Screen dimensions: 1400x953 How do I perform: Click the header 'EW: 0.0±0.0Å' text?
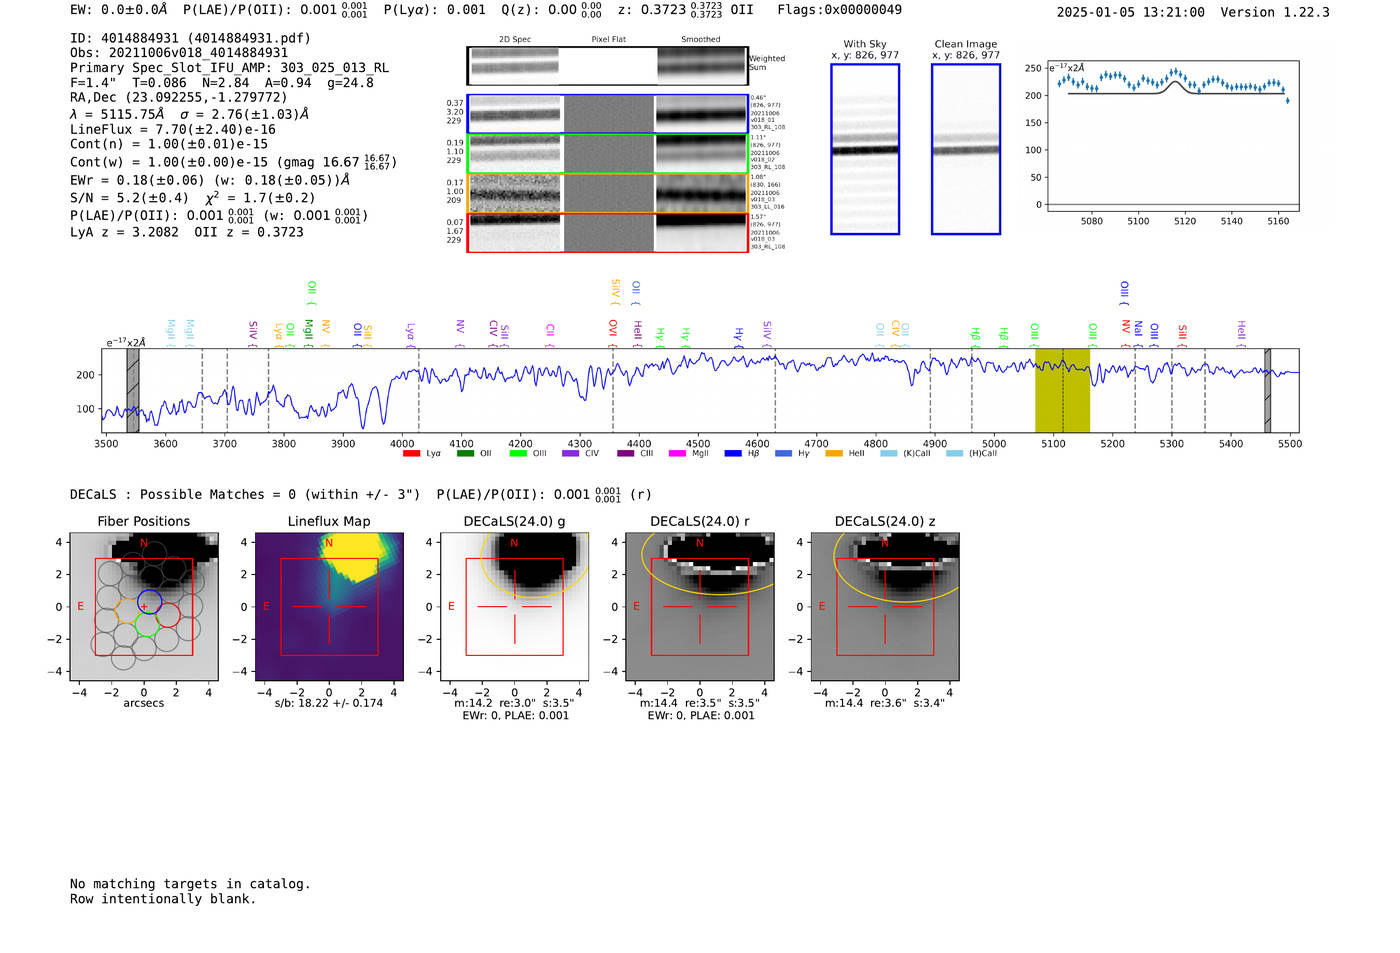pyautogui.click(x=119, y=9)
